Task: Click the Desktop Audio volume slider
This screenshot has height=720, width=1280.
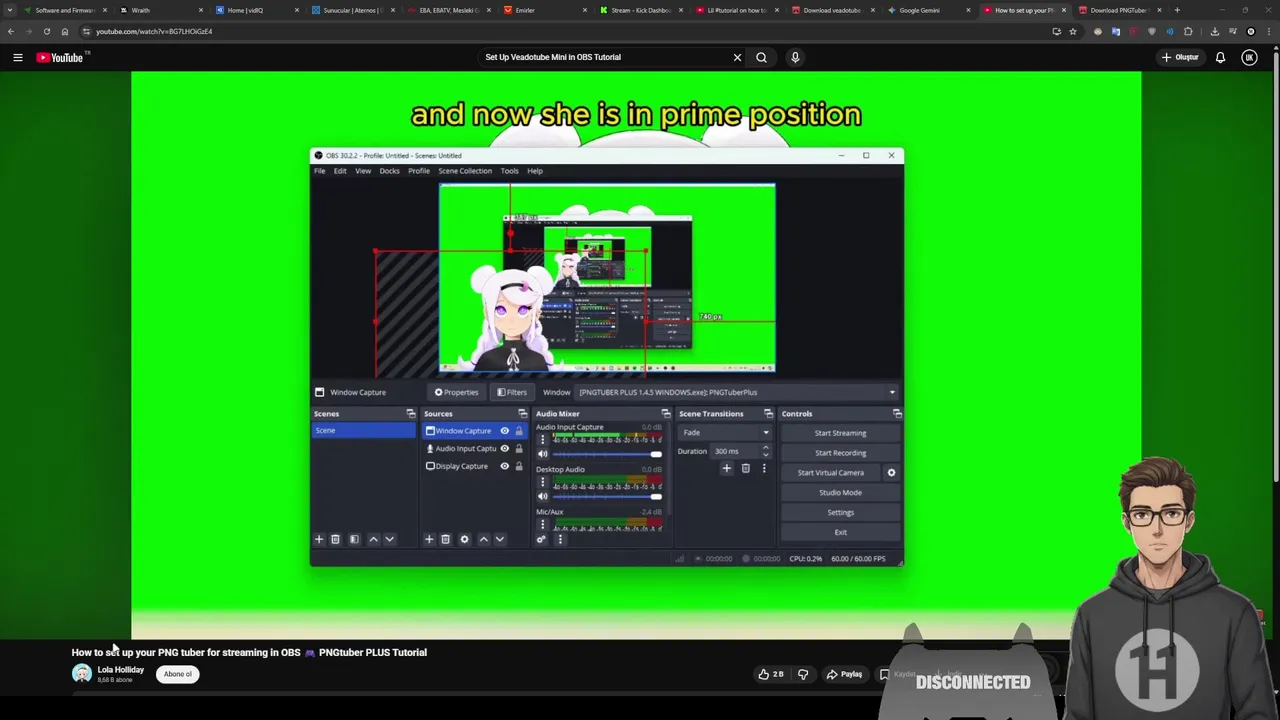Action: pos(607,496)
